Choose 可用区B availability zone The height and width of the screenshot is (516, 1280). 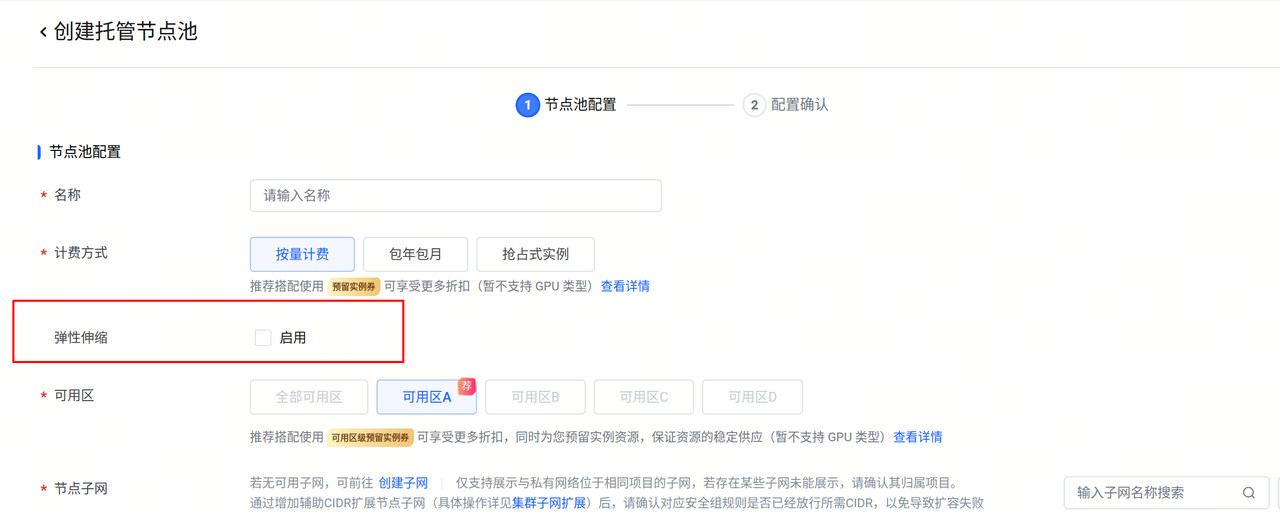[535, 397]
